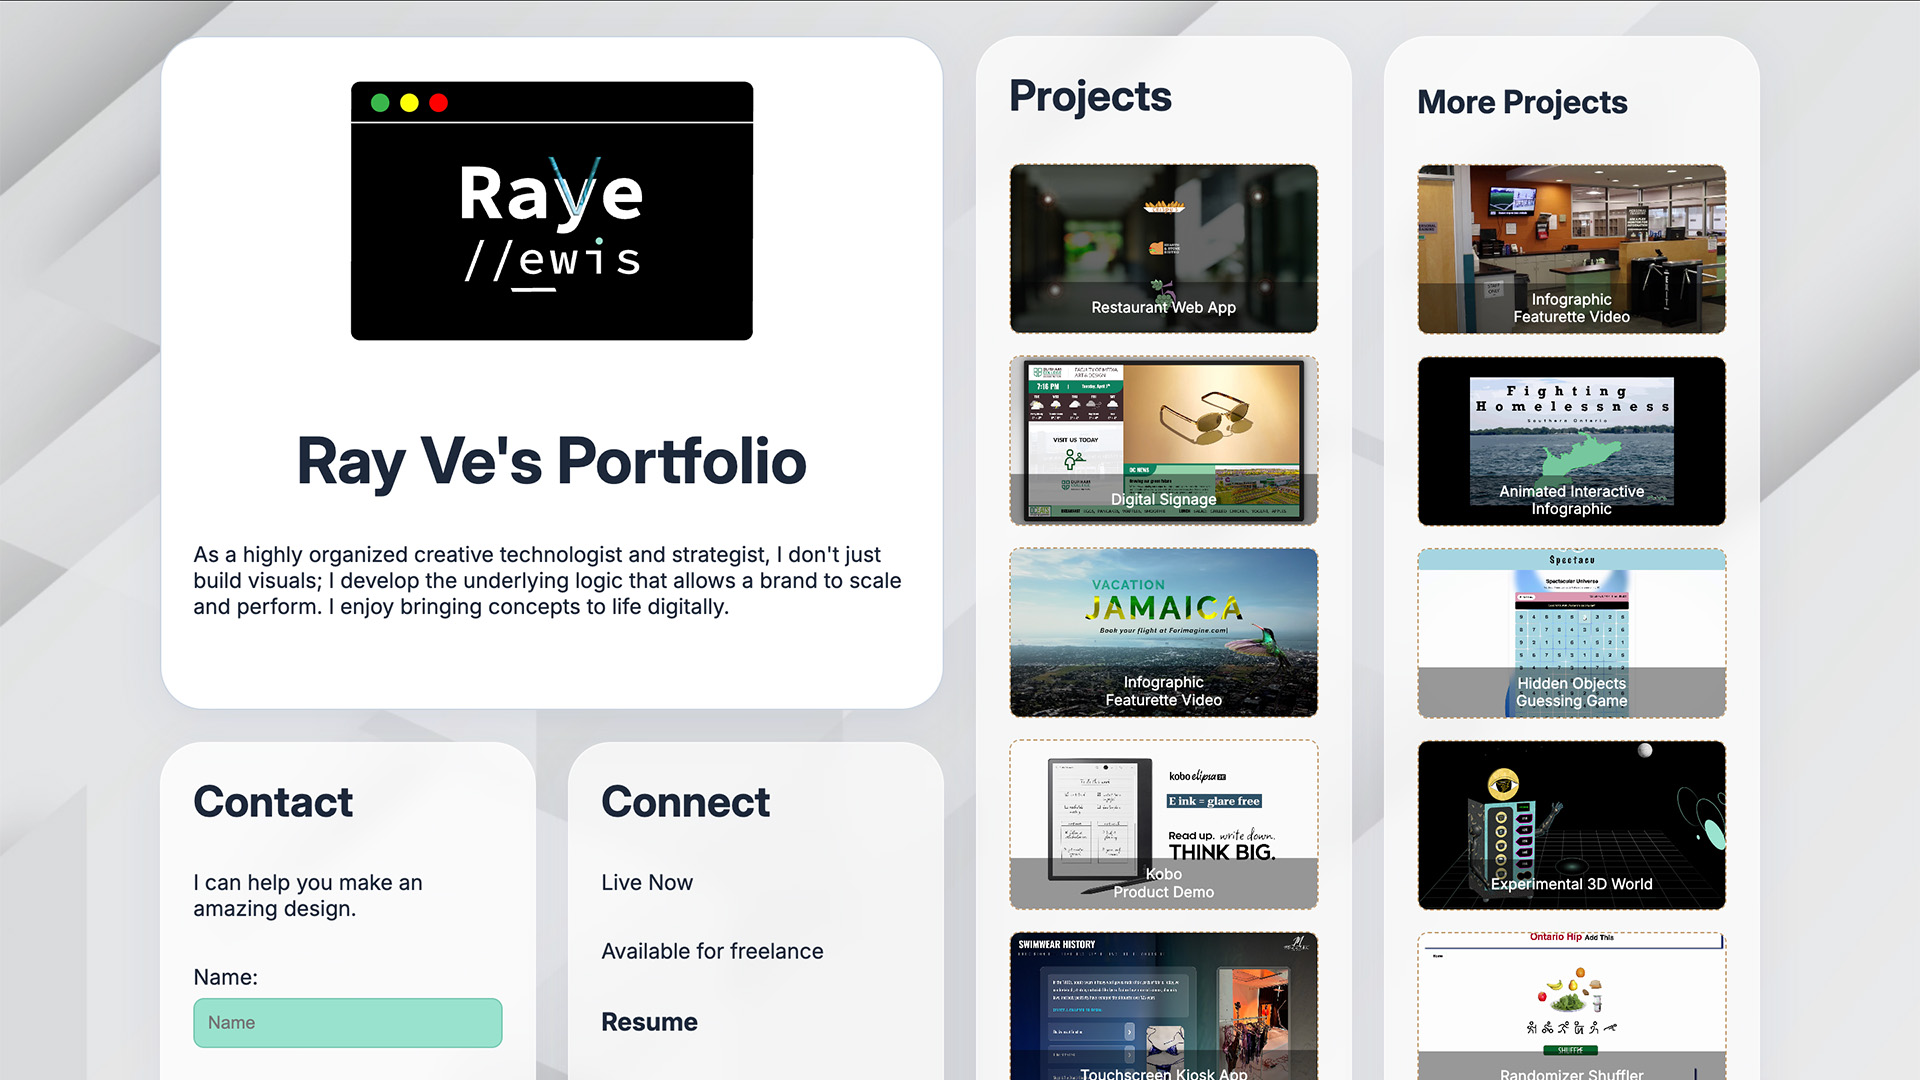This screenshot has width=1920, height=1080.
Task: Click the "I can help you make an amazing design." text
Action: pos(308,896)
